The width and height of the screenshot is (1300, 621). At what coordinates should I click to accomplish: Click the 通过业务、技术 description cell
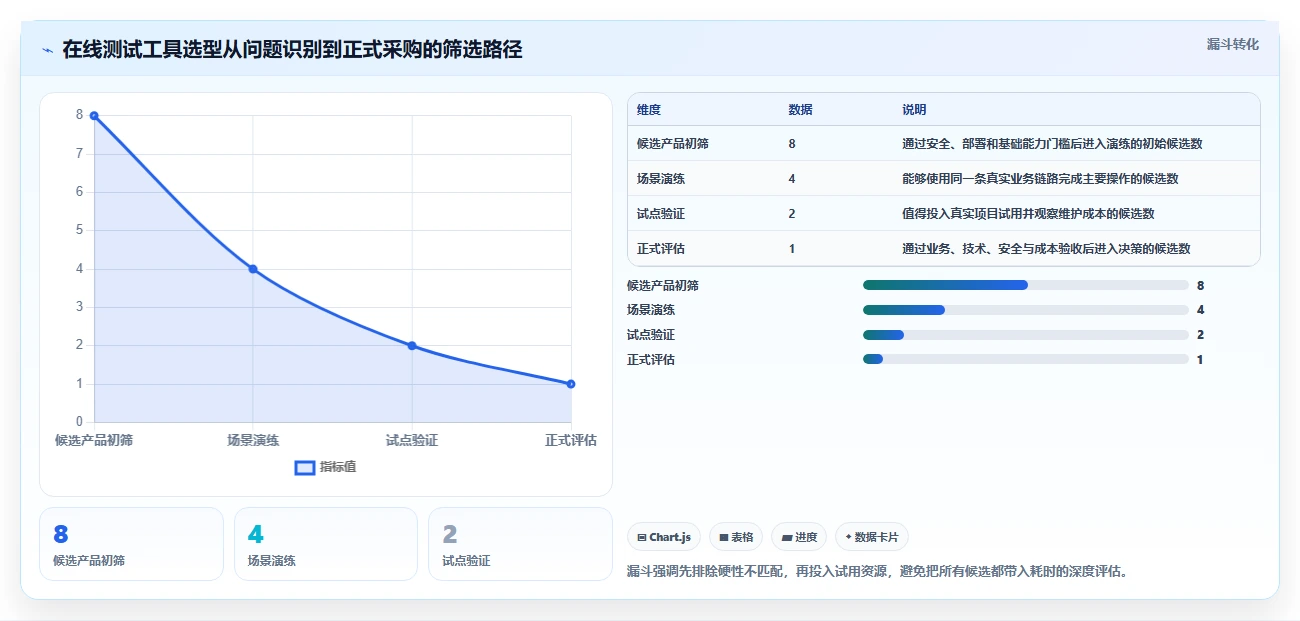click(1046, 249)
